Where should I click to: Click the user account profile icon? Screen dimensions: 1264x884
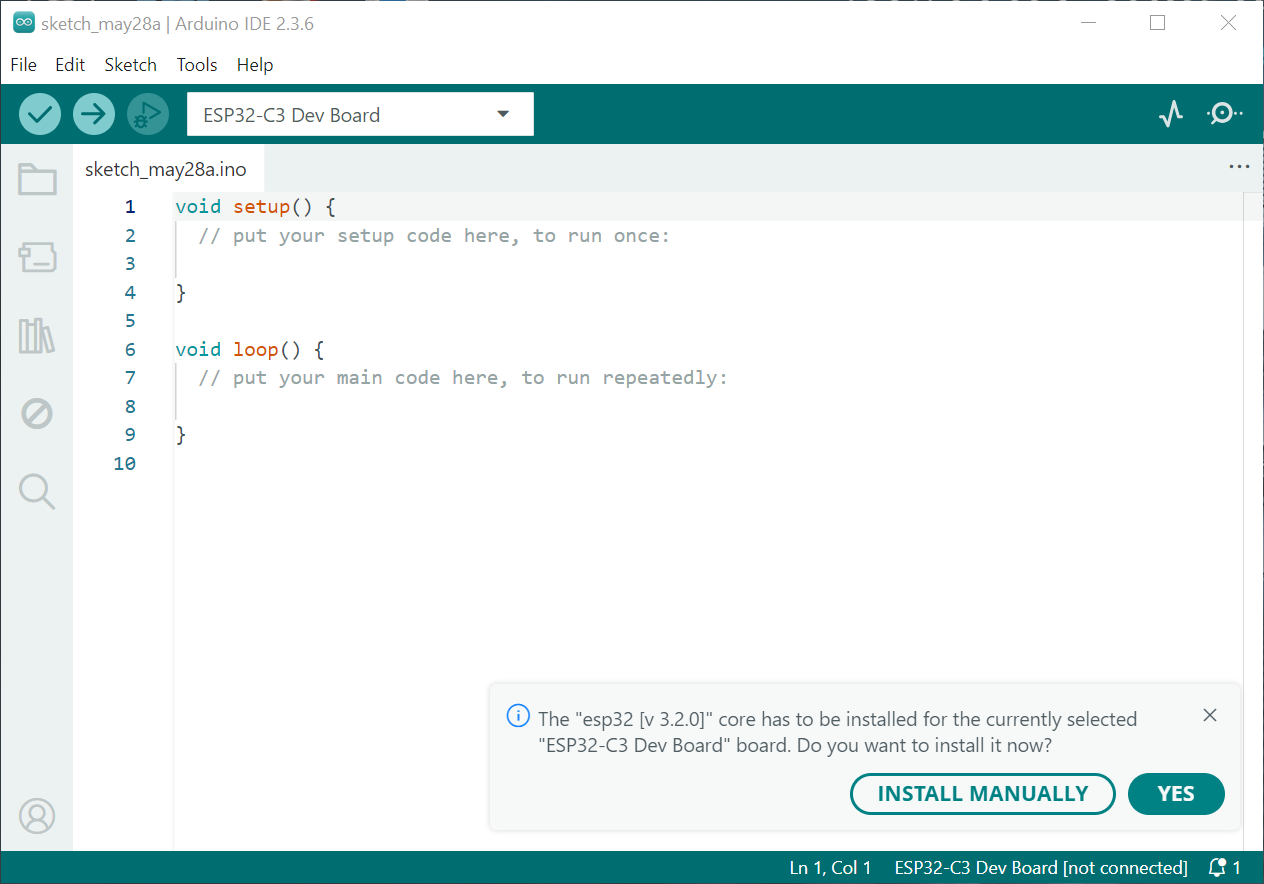point(37,816)
